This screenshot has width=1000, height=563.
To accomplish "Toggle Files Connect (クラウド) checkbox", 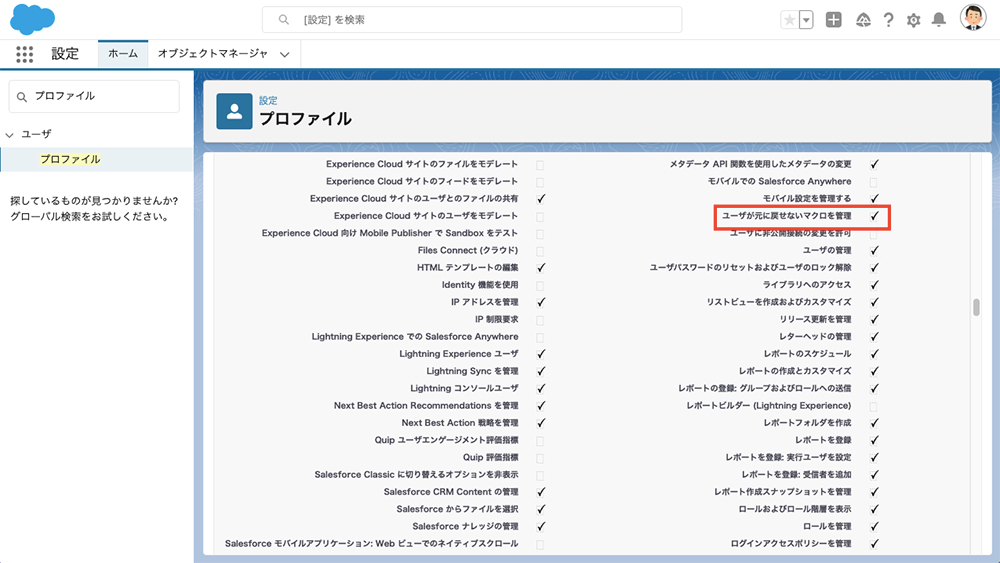I will [540, 251].
